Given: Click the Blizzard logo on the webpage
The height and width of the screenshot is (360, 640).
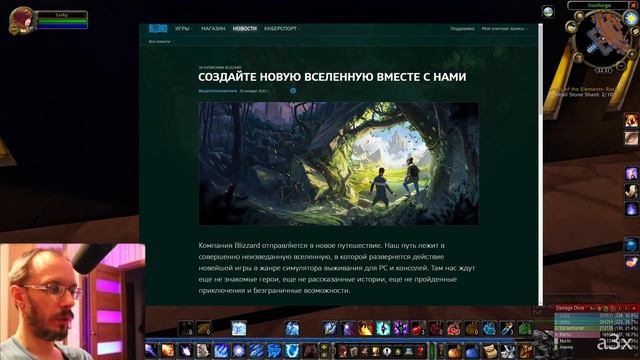Looking at the screenshot, I should (158, 29).
